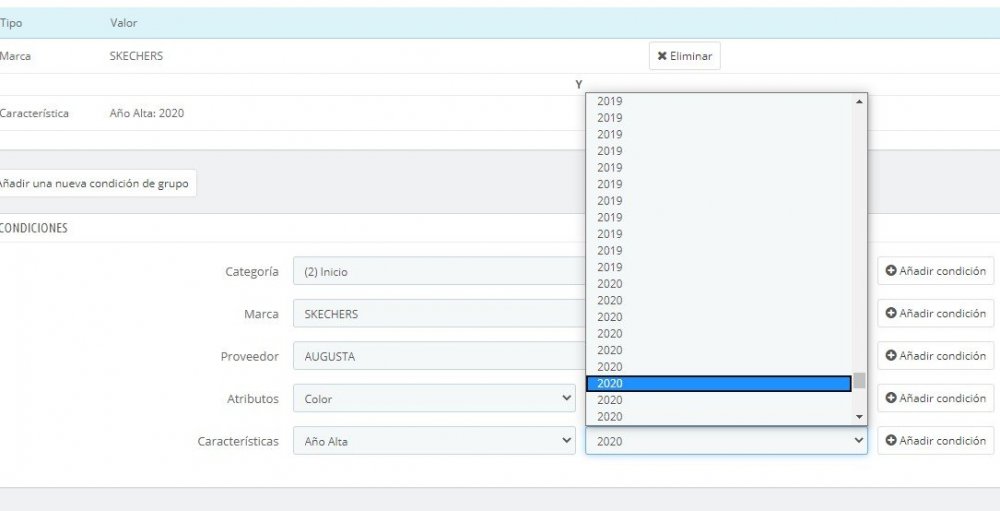1000x511 pixels.
Task: Click the dropdown list scroll-down arrow
Action: pyautogui.click(x=859, y=417)
